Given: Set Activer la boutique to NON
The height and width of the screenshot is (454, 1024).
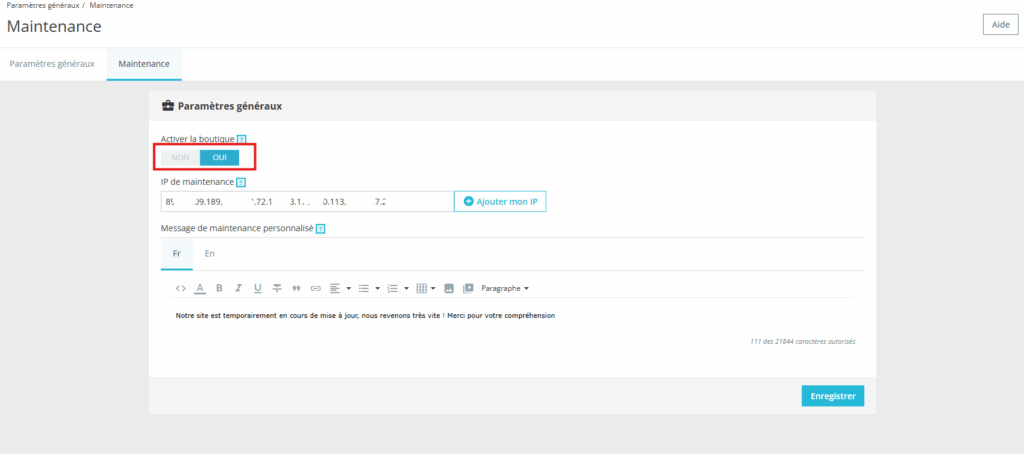Looking at the screenshot, I should pyautogui.click(x=180, y=157).
